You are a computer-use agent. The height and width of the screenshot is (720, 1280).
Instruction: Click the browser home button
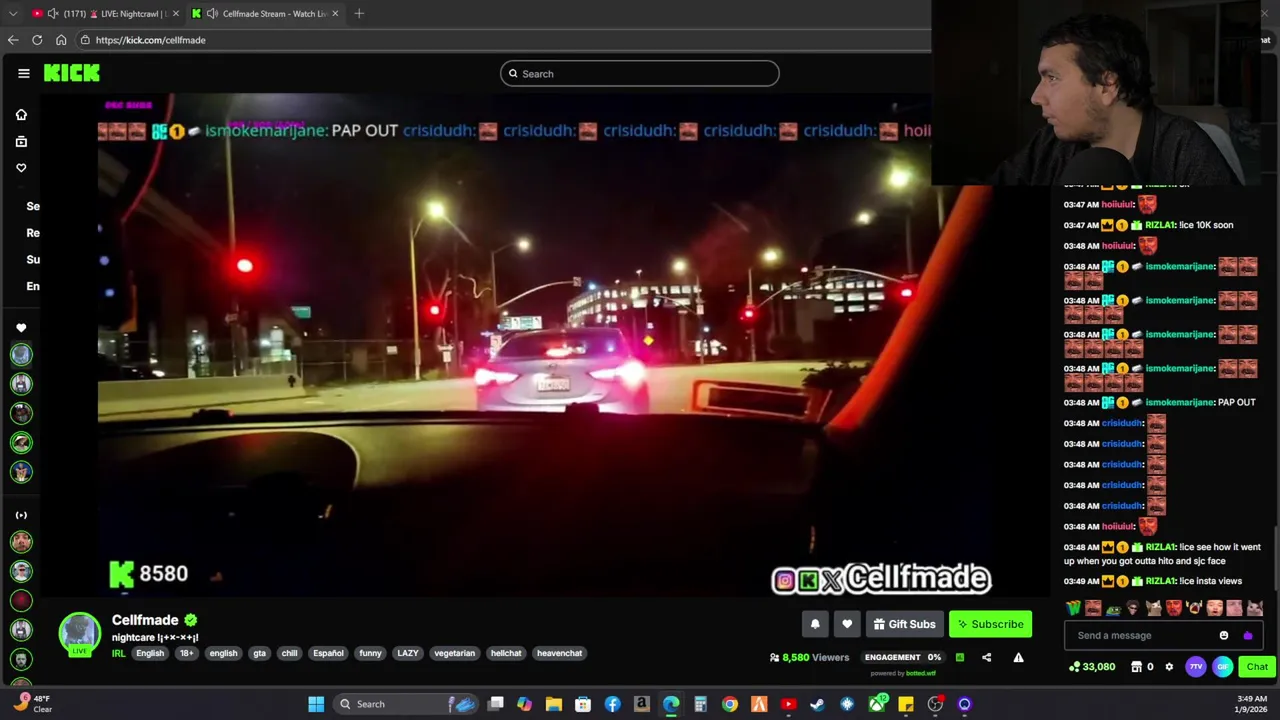(x=61, y=40)
